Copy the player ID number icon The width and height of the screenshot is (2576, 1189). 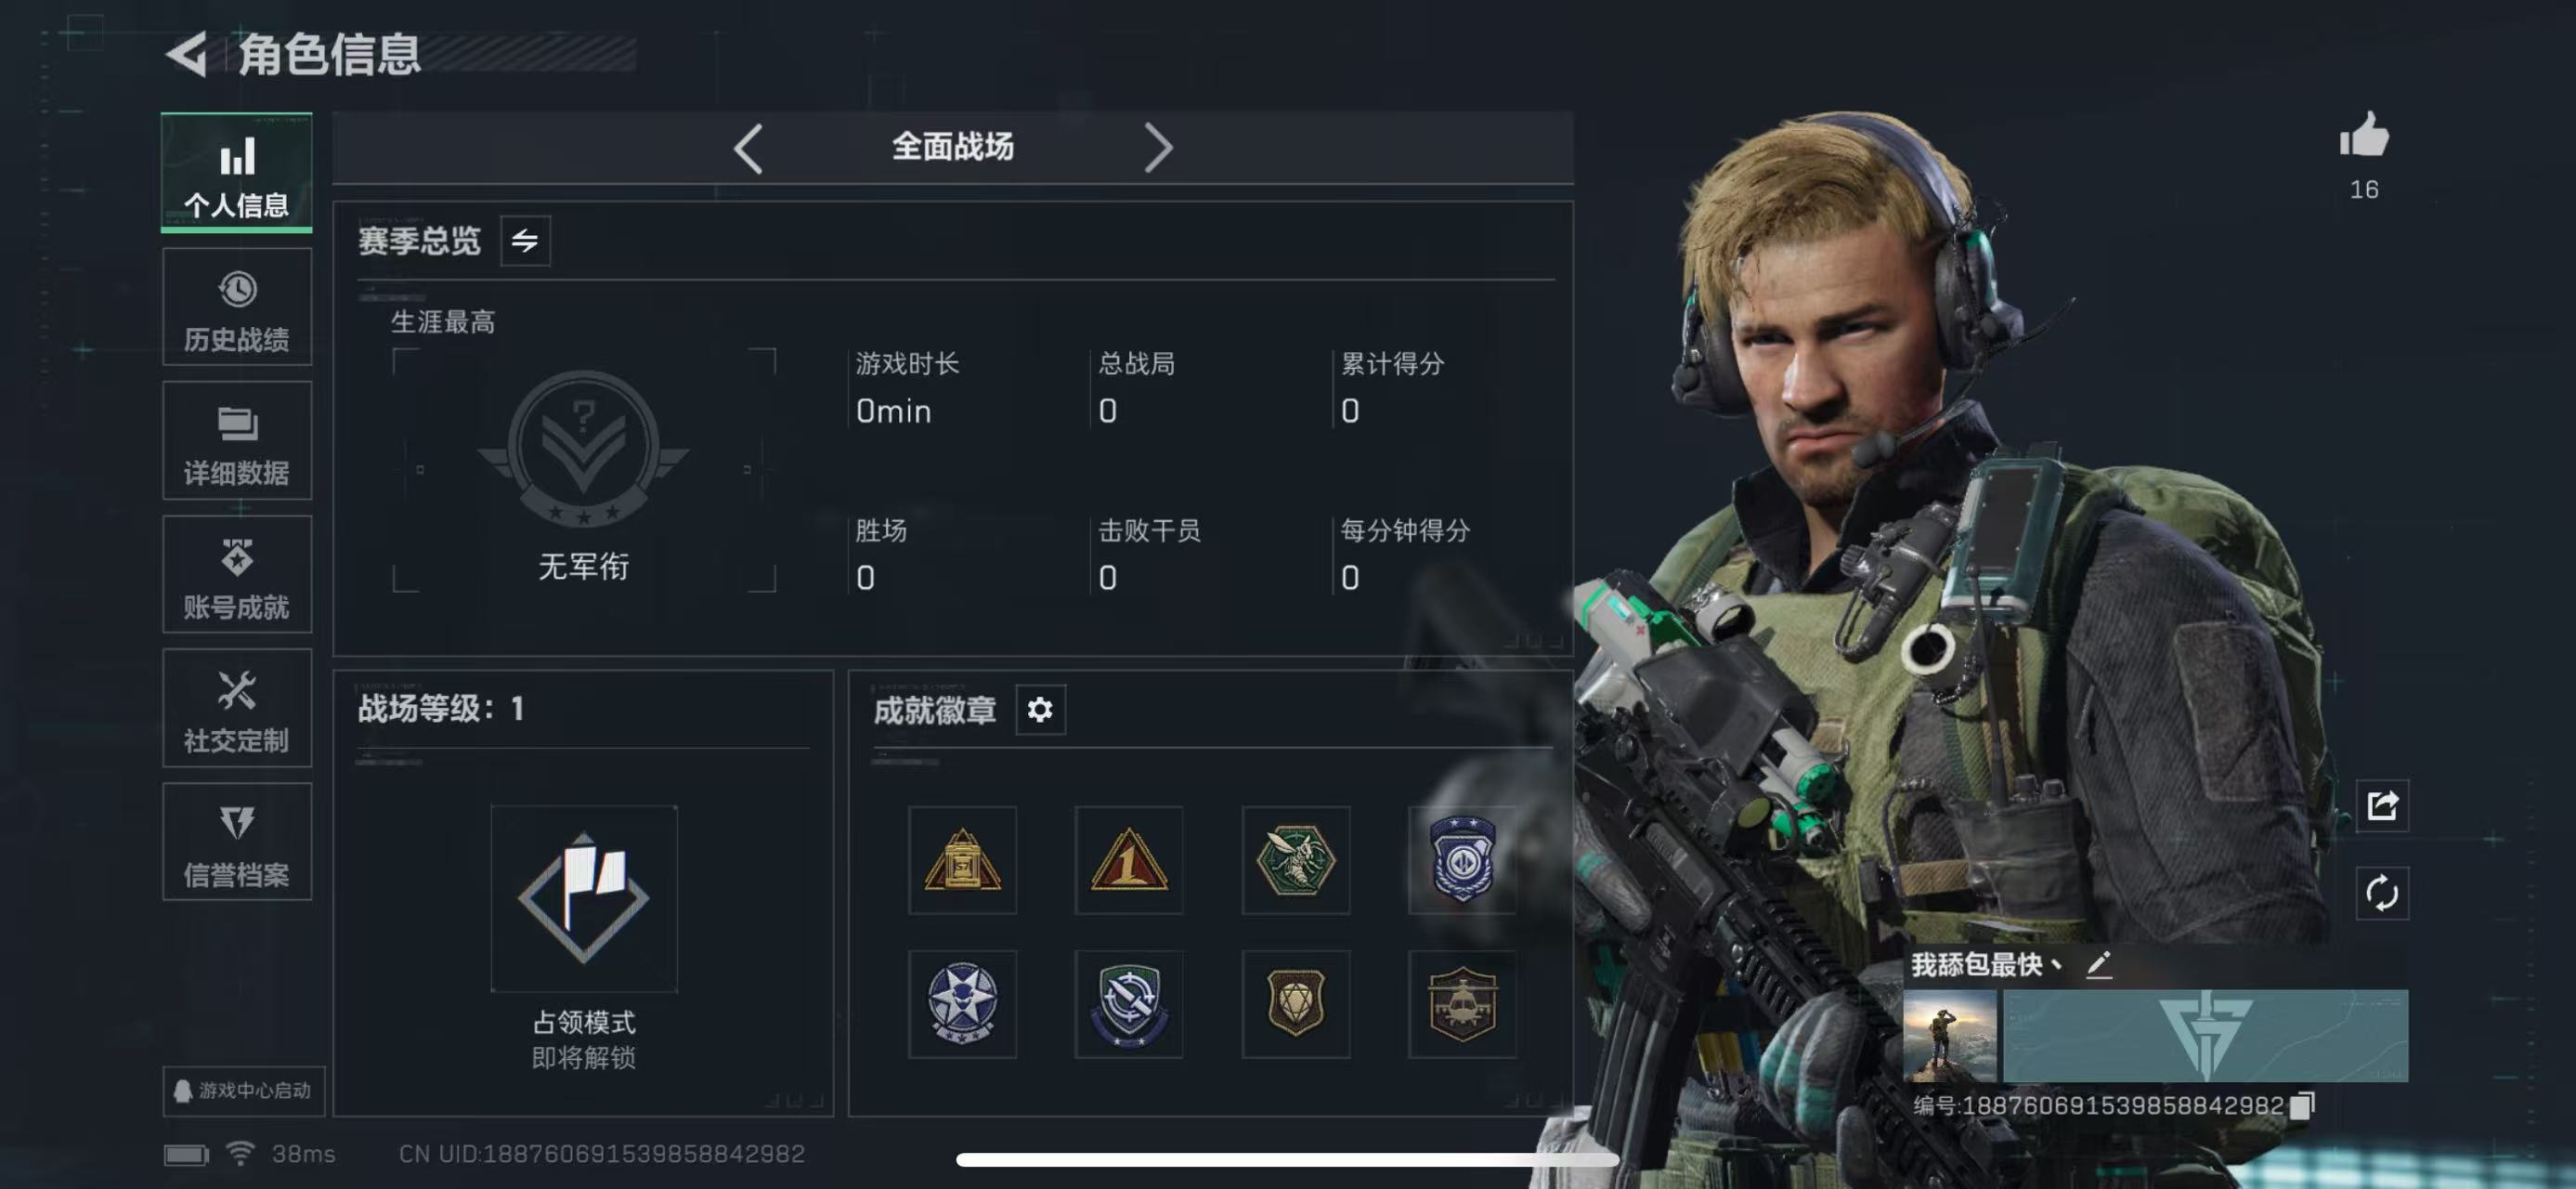pos(2302,1105)
